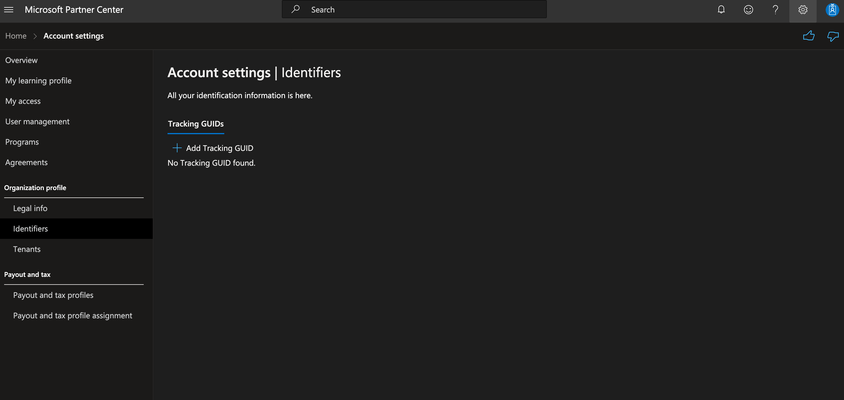844x400 pixels.
Task: Open Tenants page
Action: pyautogui.click(x=27, y=249)
